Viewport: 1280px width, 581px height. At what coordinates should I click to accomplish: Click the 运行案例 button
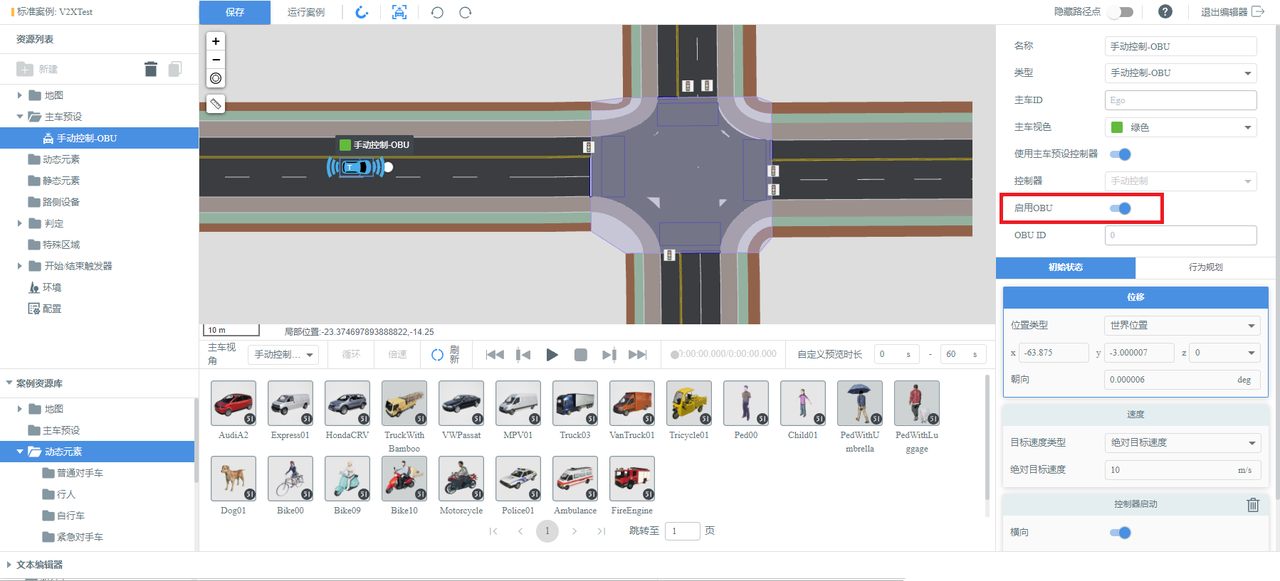(305, 12)
